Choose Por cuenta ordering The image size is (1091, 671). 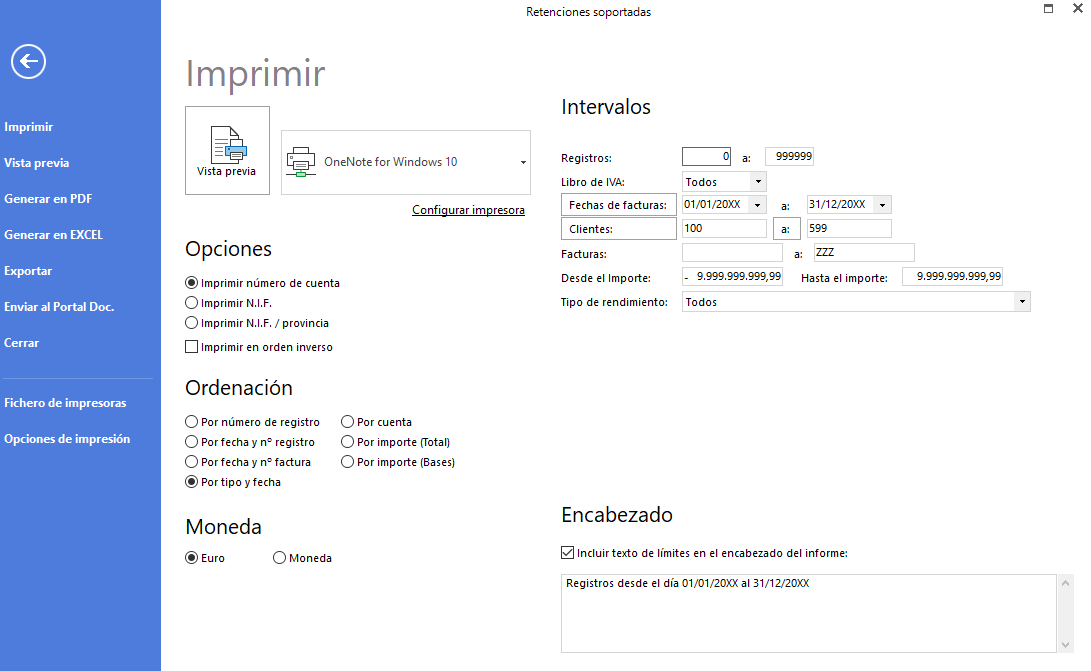[x=347, y=422]
